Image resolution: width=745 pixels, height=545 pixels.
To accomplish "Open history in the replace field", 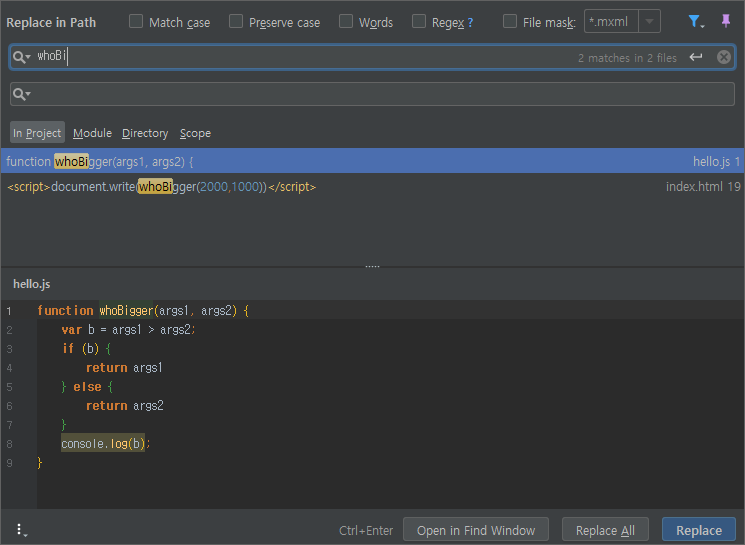I will (21, 94).
